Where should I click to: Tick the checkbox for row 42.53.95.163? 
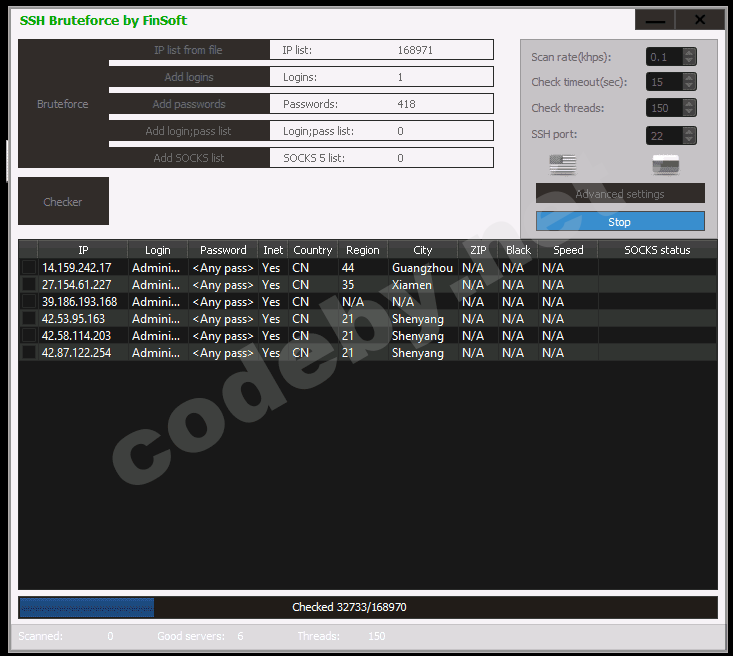pos(29,318)
